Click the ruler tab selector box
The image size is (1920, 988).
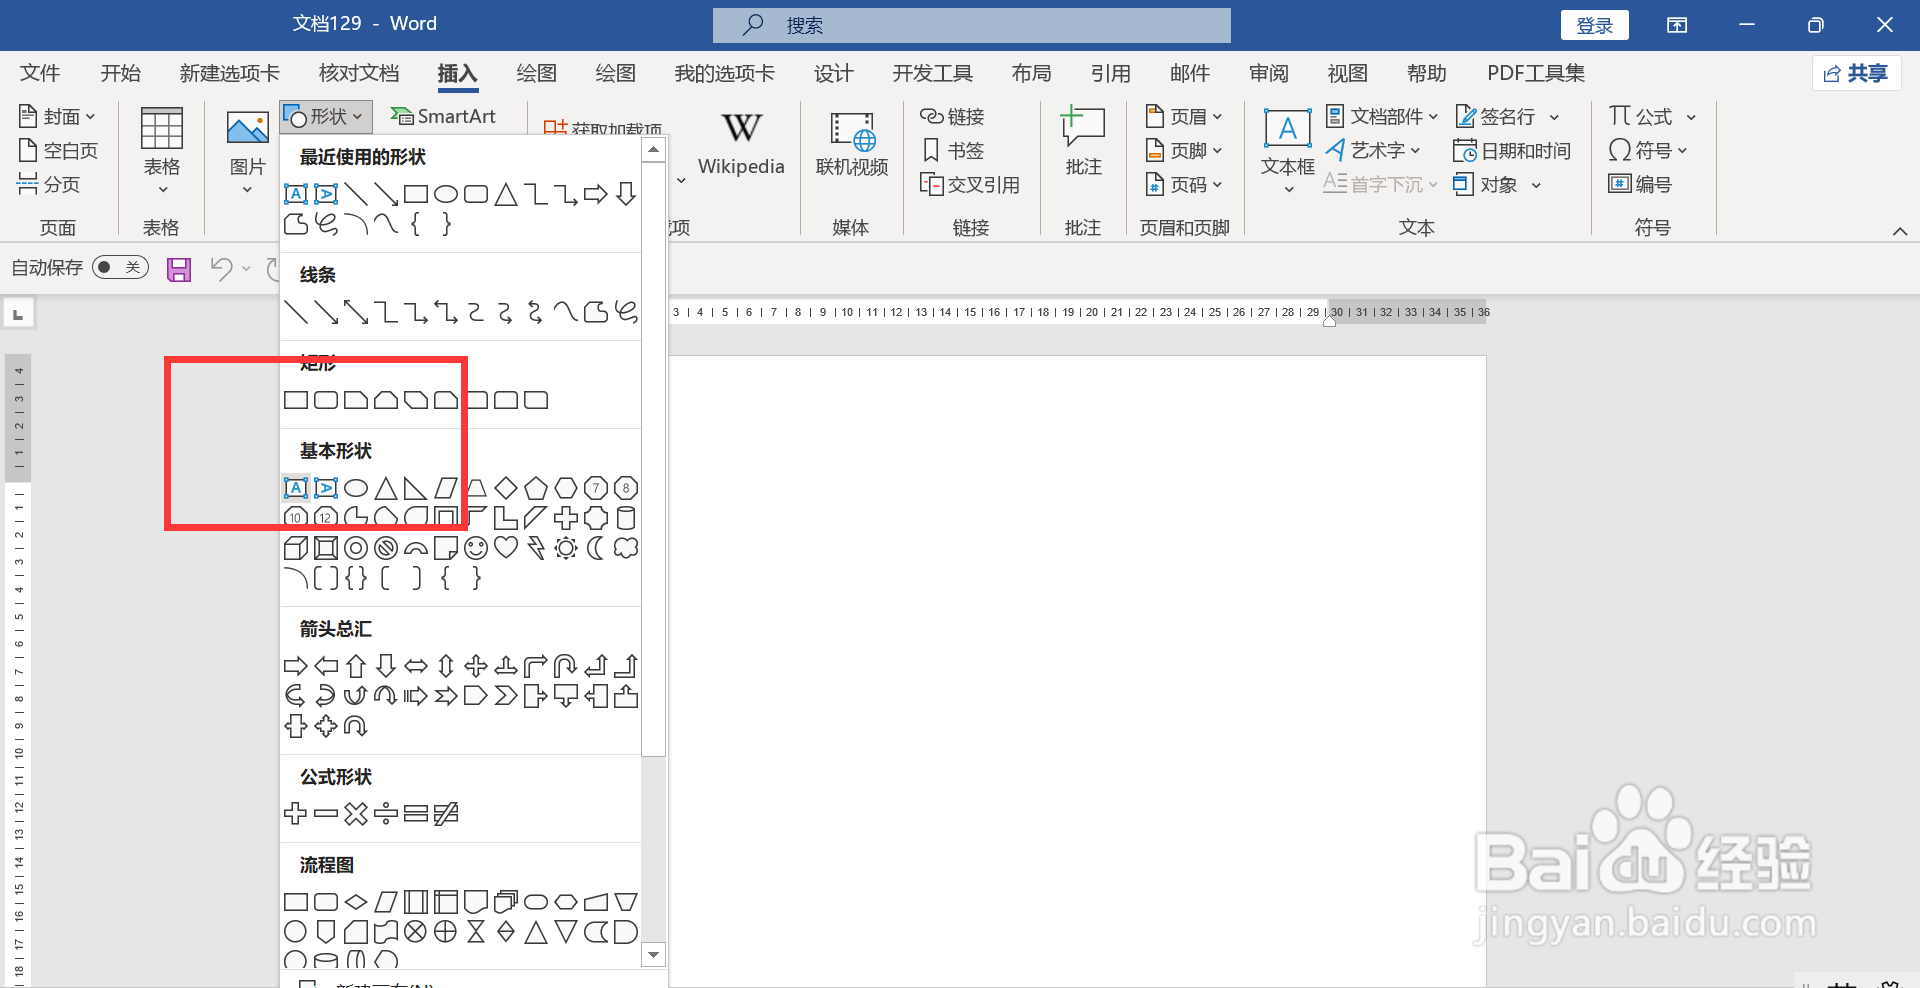[x=18, y=315]
